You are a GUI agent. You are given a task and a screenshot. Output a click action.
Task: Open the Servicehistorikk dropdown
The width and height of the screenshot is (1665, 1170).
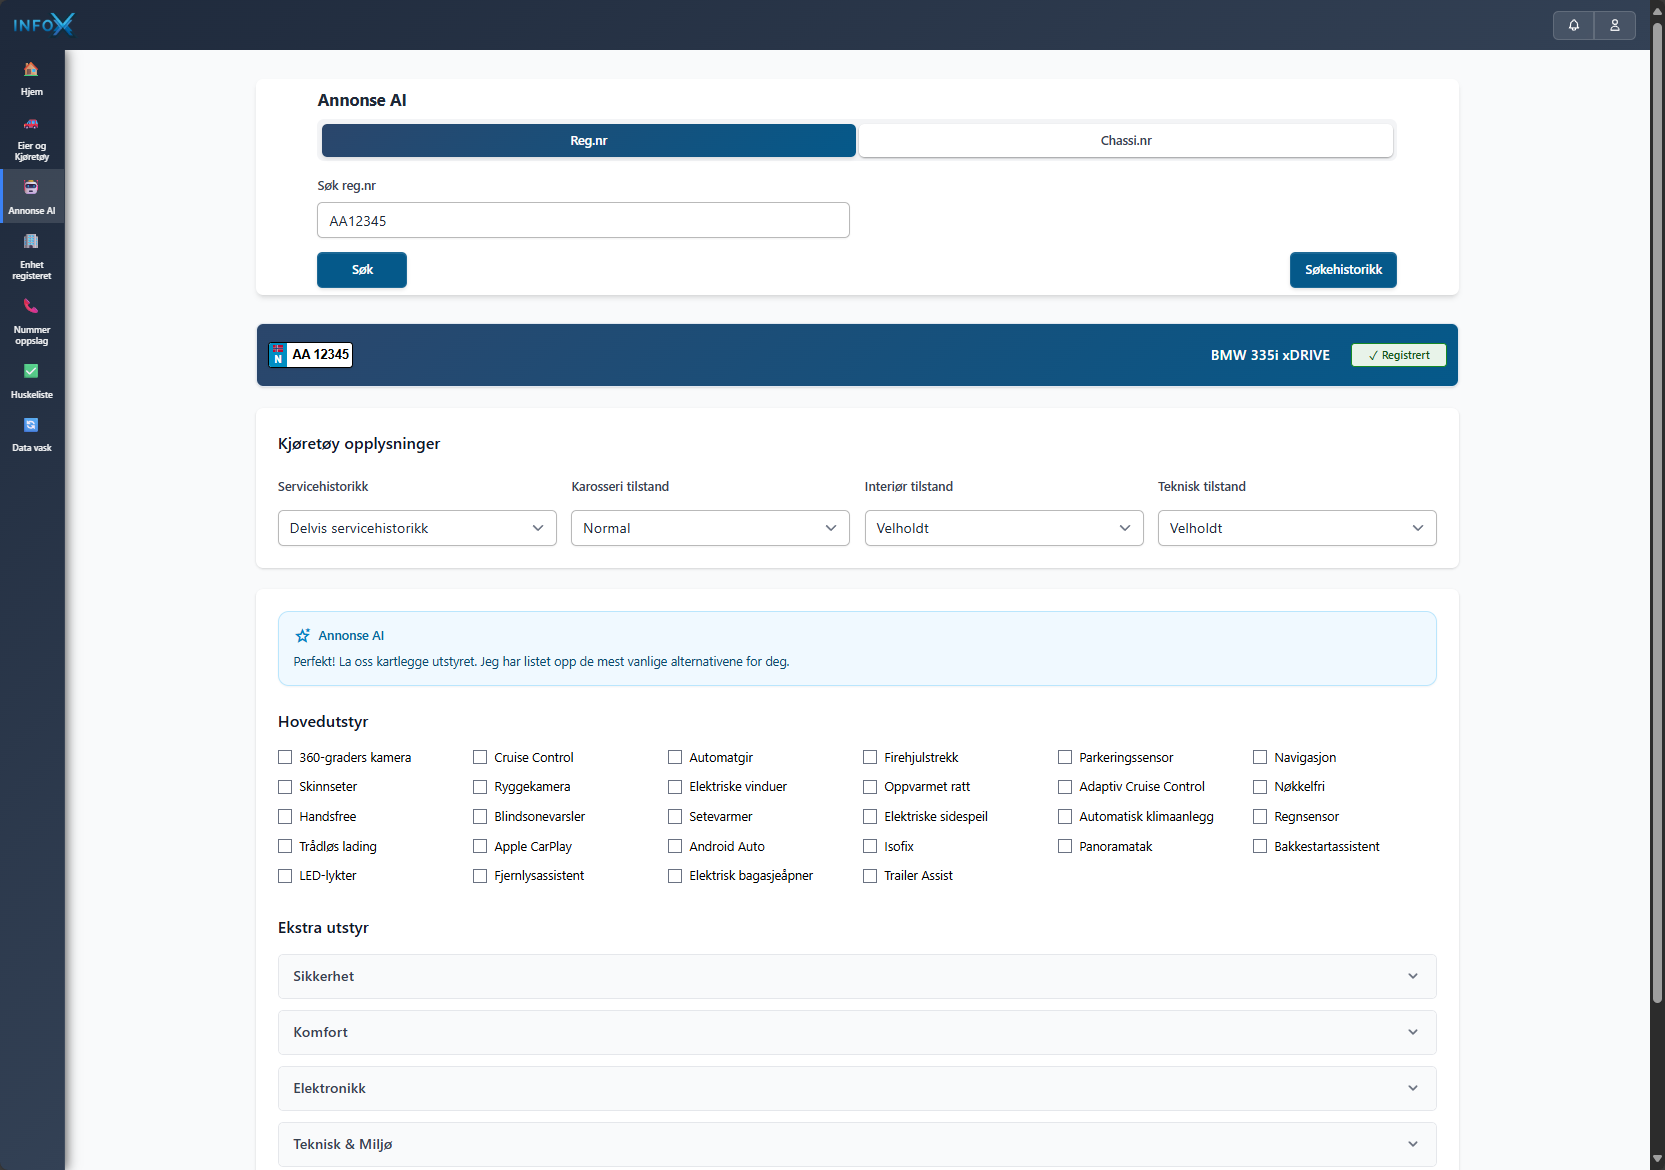tap(417, 528)
